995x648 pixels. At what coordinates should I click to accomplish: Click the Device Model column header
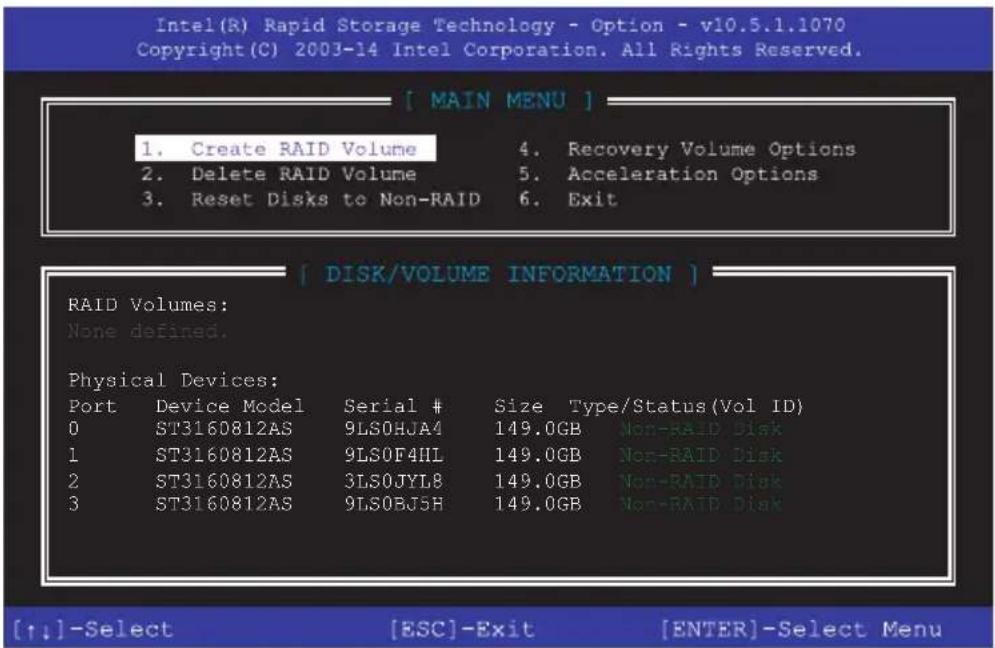coord(230,406)
